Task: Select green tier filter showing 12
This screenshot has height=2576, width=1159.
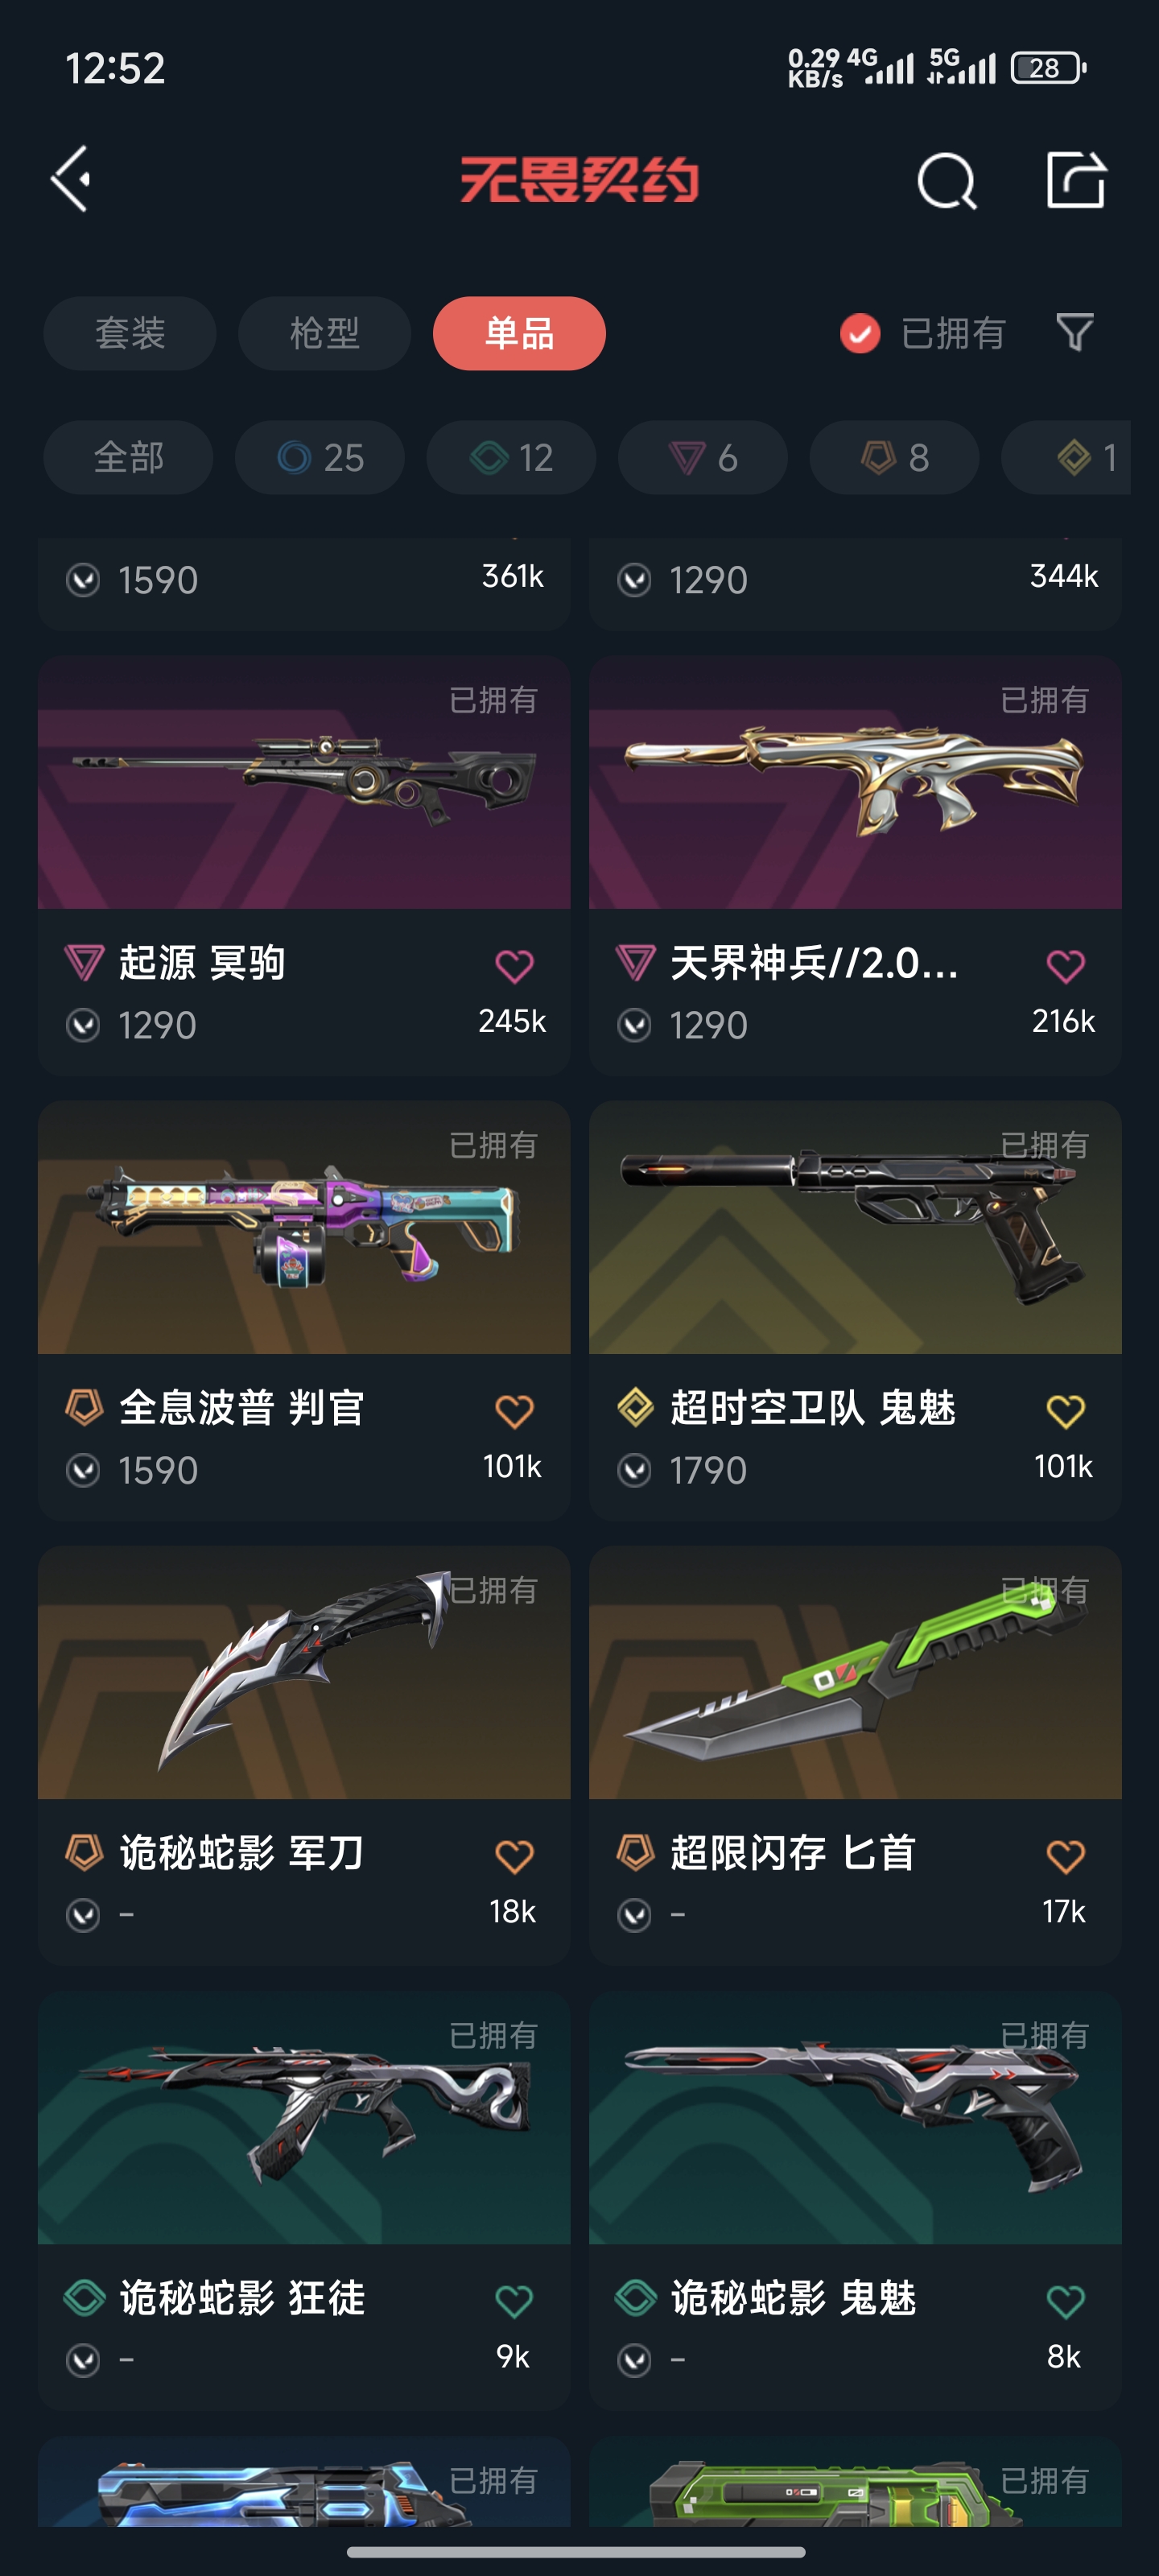Action: tap(511, 457)
